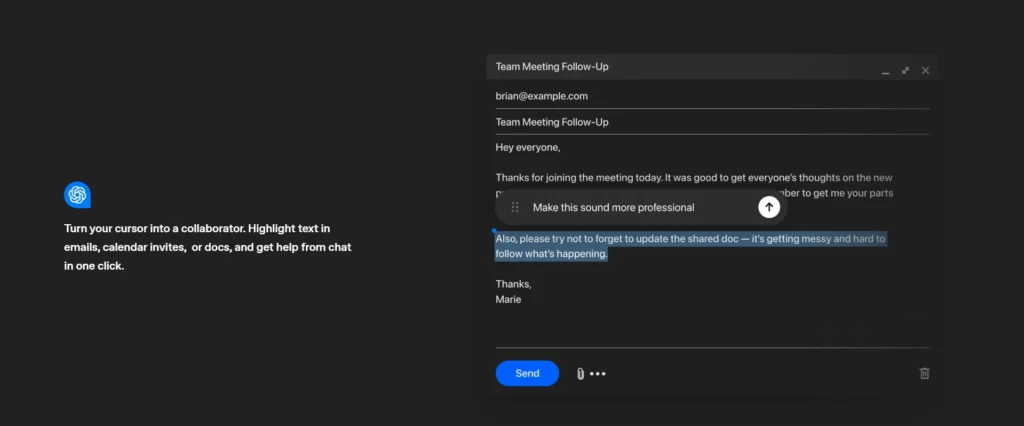The height and width of the screenshot is (426, 1024).
Task: Click the 'Turn your cursor into a collaborator' description
Action: point(208,248)
